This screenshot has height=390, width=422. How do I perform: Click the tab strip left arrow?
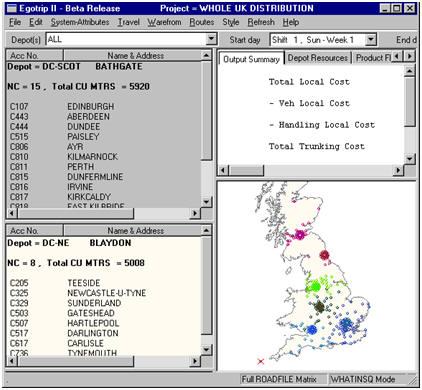coord(396,56)
